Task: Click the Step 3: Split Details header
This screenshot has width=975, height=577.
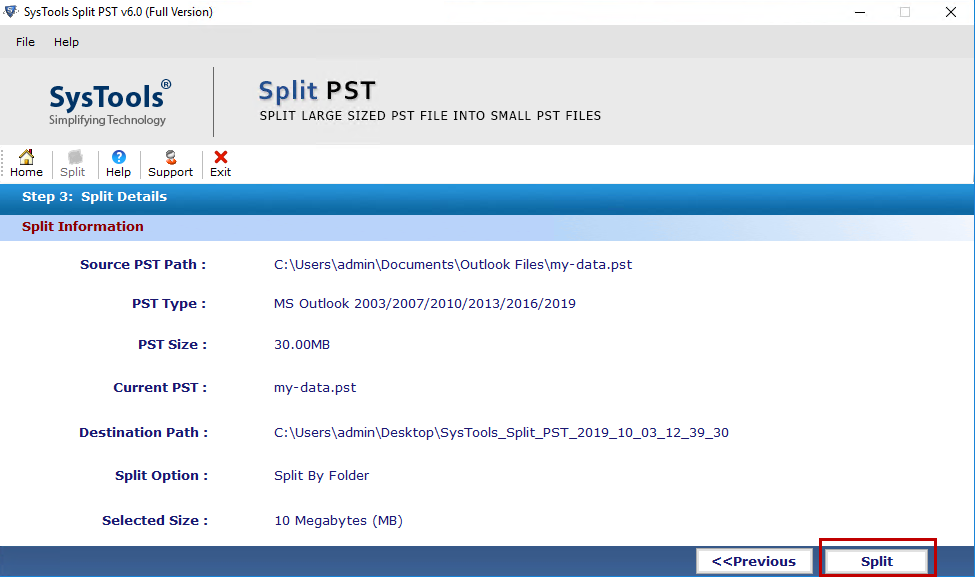Action: point(95,196)
